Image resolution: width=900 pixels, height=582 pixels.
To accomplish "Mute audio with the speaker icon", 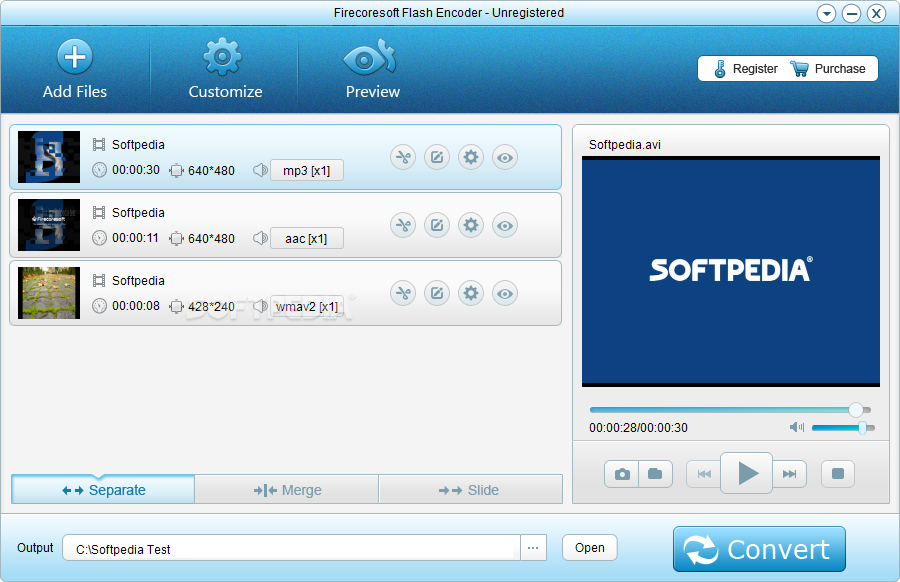I will coord(797,427).
